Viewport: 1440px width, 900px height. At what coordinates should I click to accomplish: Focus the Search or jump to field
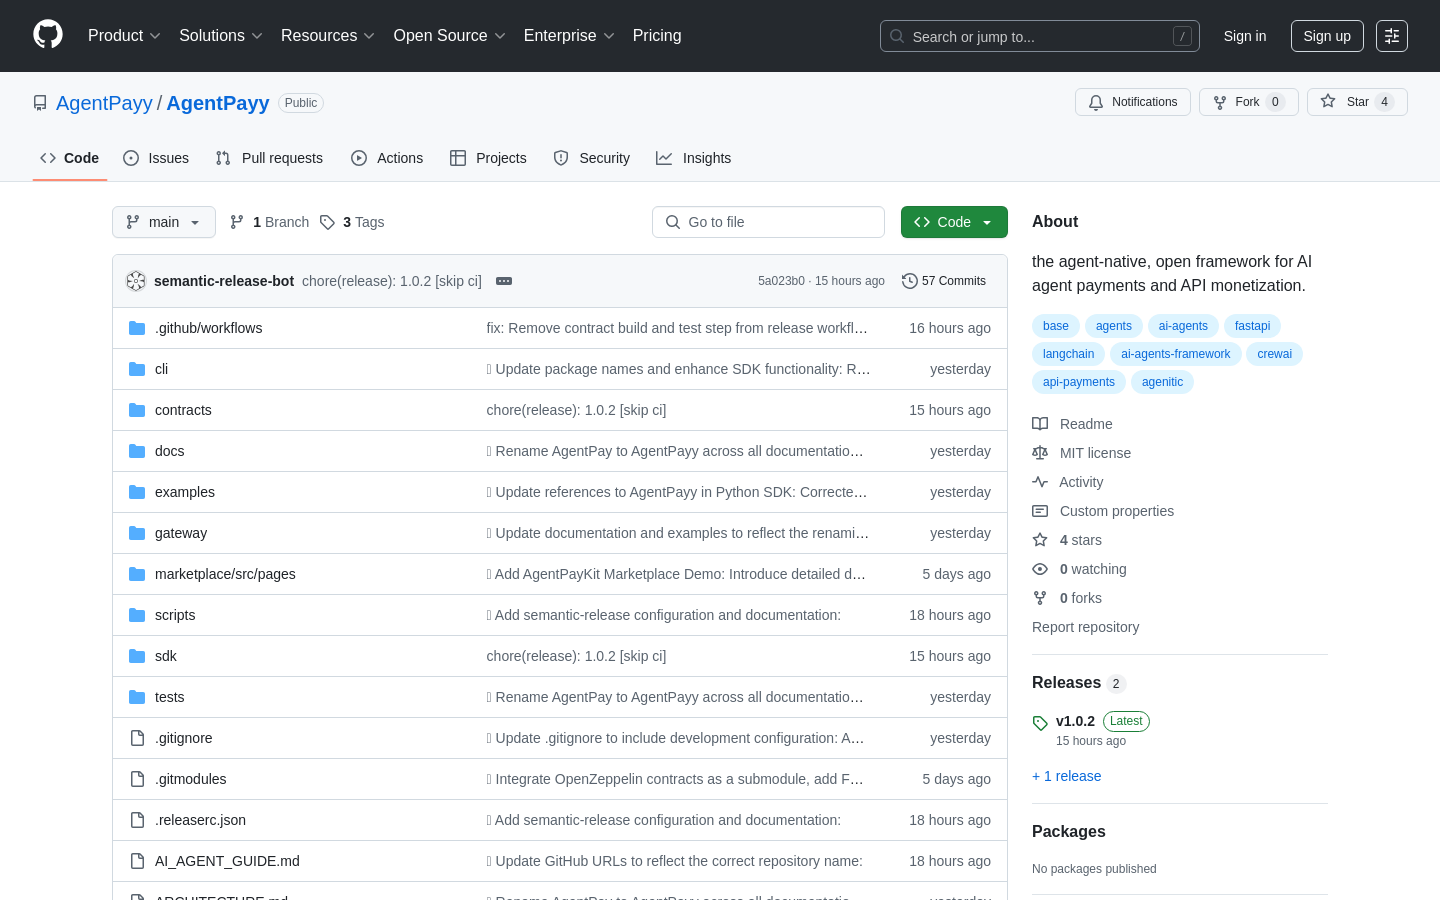[1040, 36]
